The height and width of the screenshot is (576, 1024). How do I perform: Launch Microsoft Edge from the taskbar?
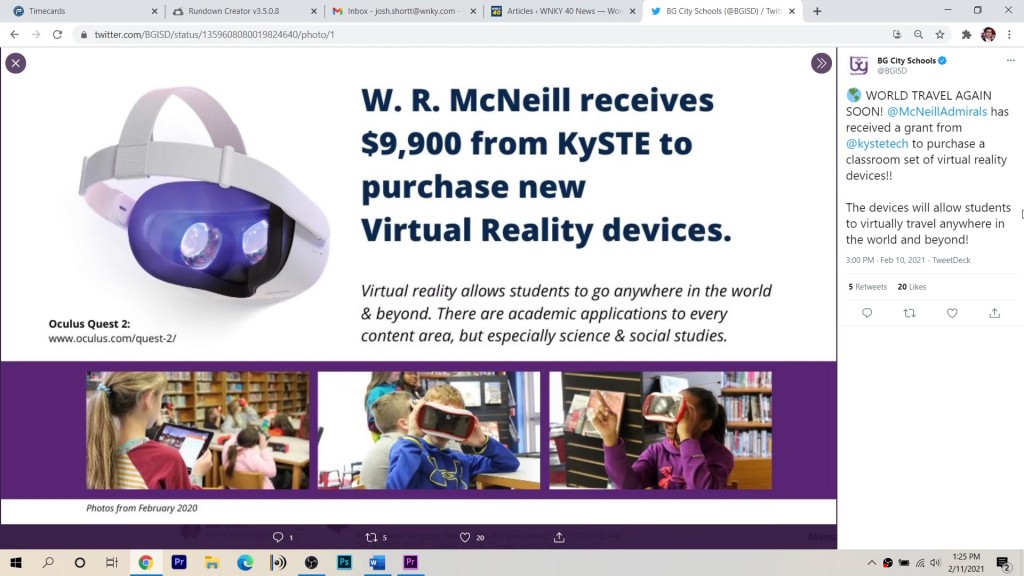pyautogui.click(x=245, y=562)
